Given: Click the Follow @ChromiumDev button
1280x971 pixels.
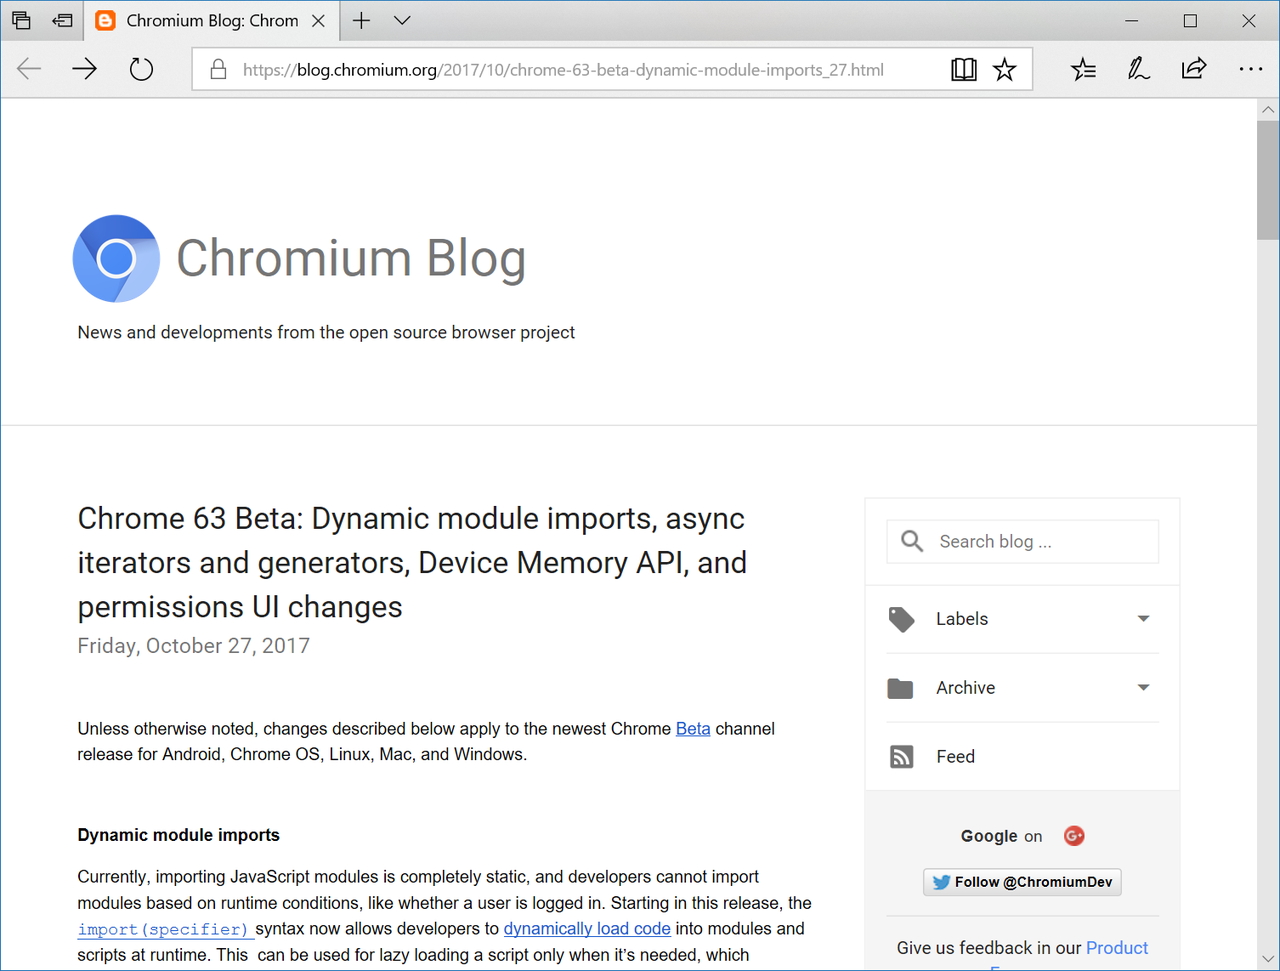Looking at the screenshot, I should coord(1021,882).
